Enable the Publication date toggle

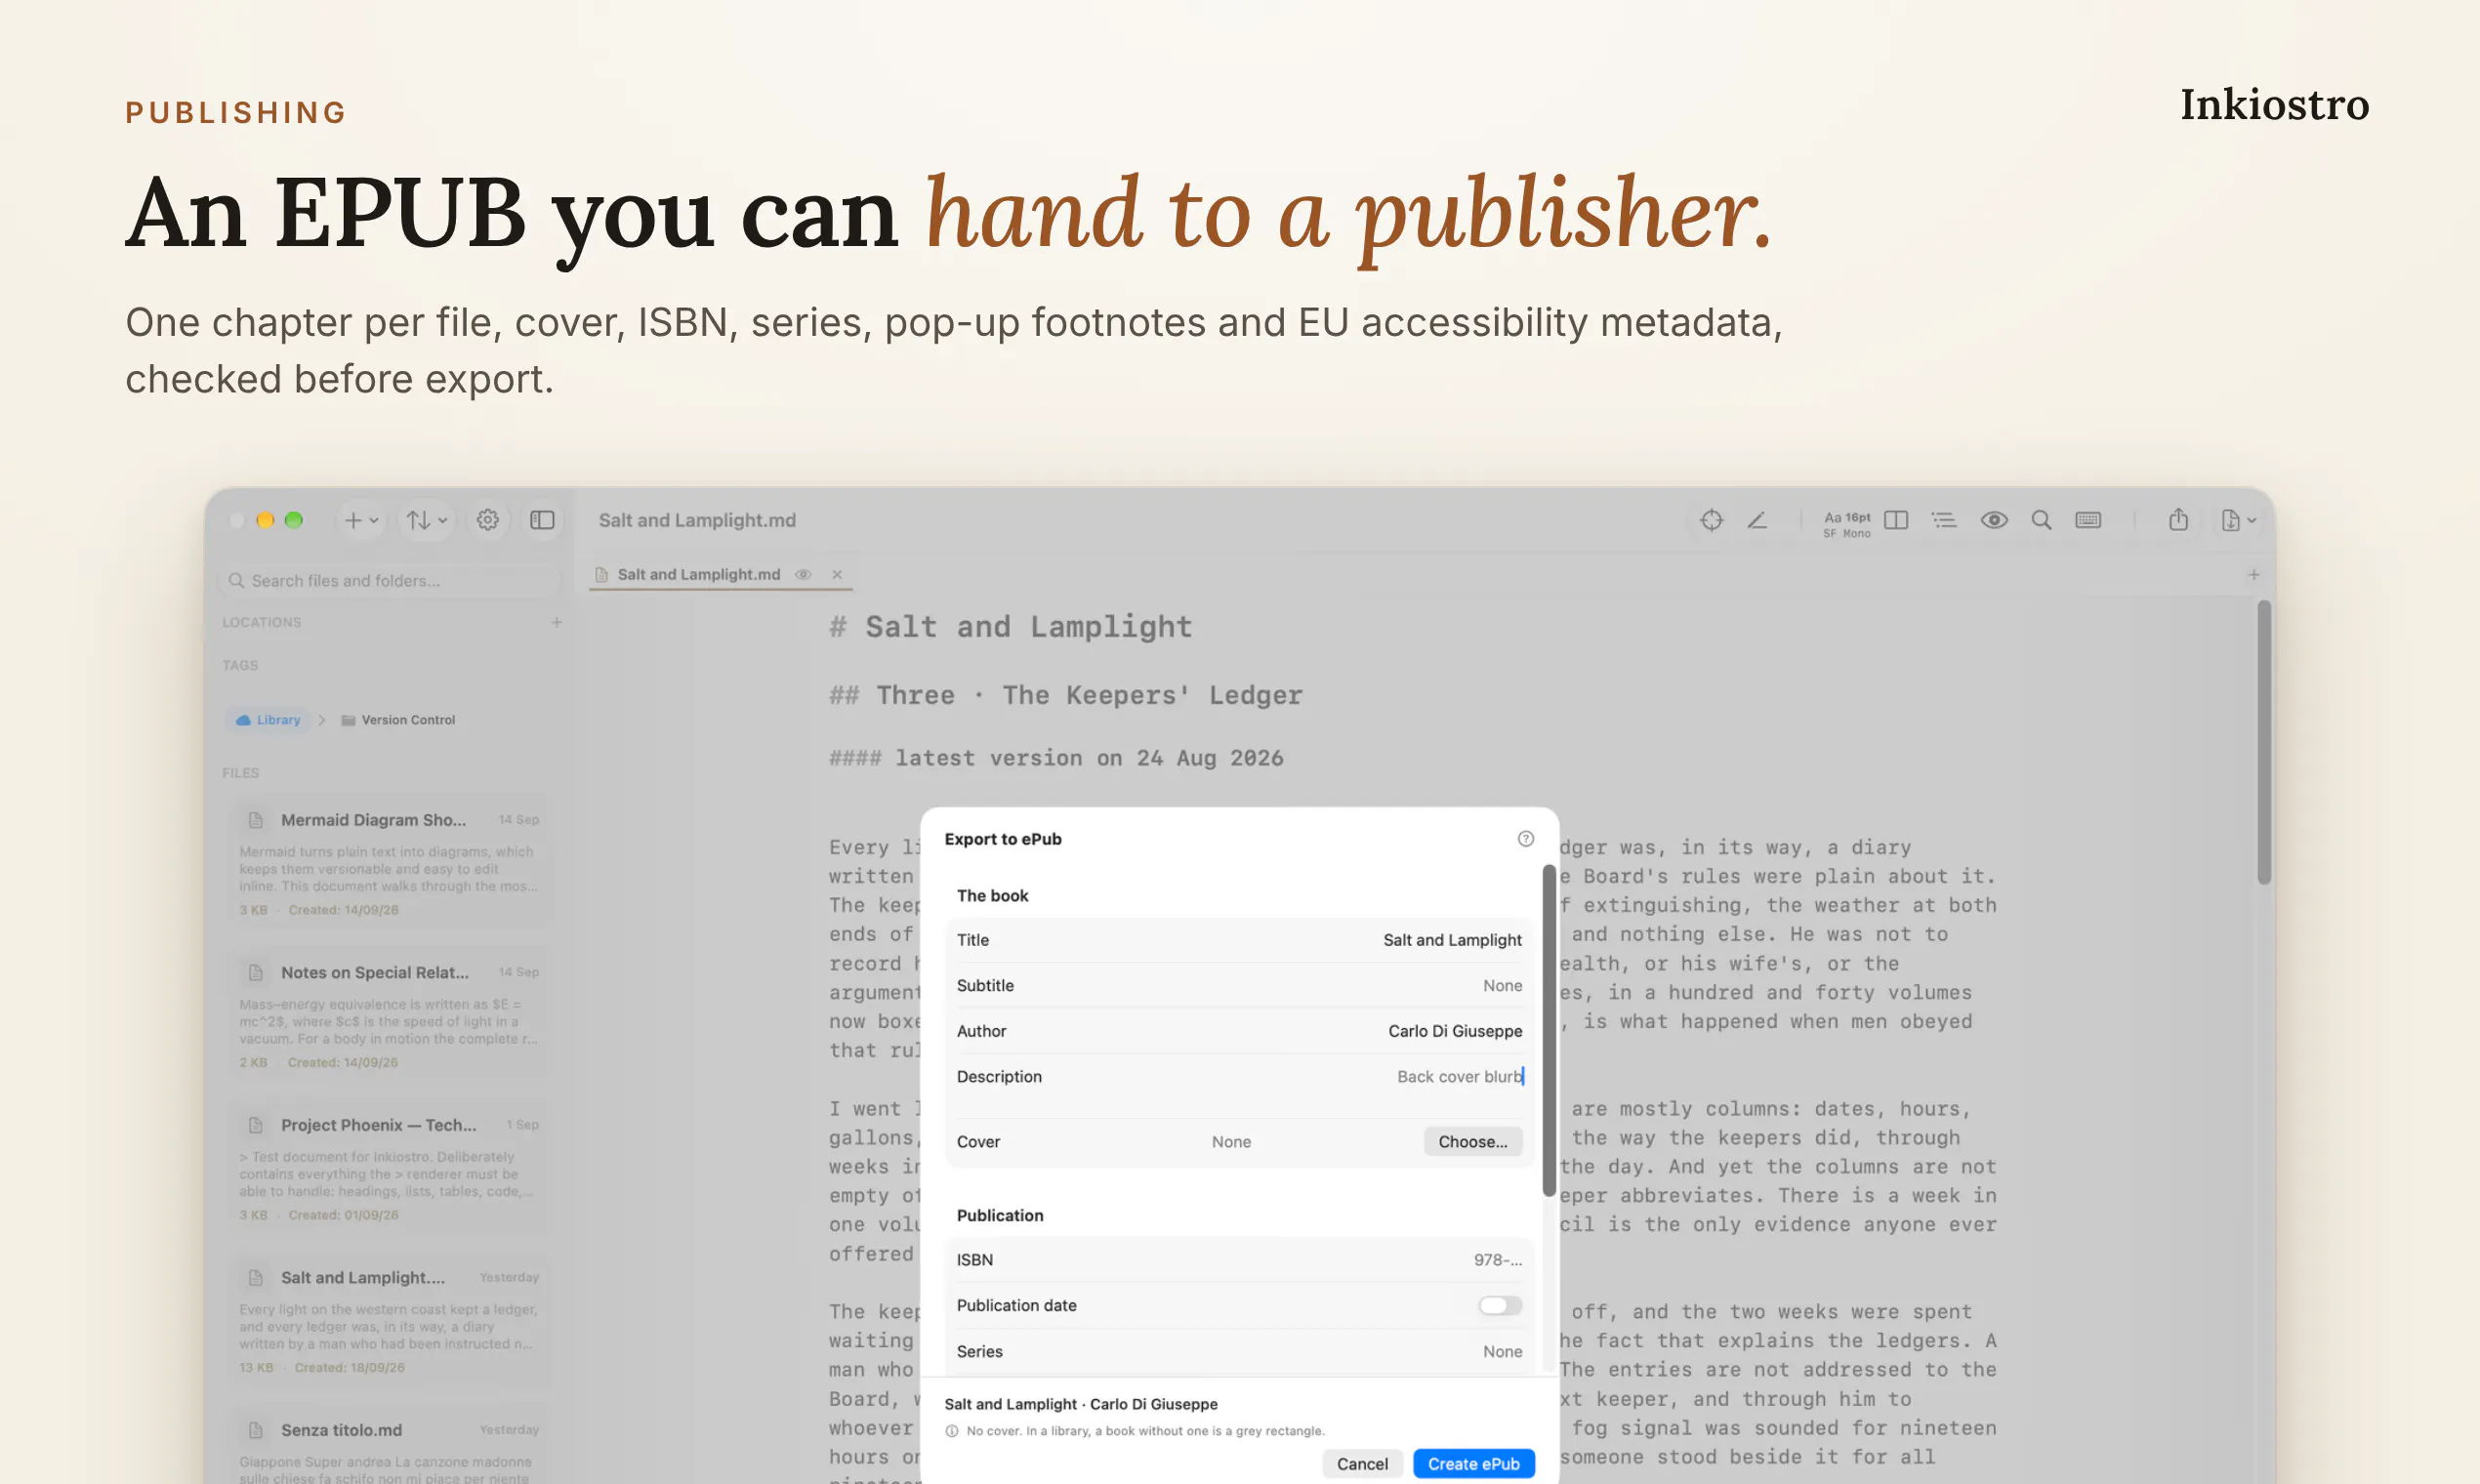[1500, 1306]
